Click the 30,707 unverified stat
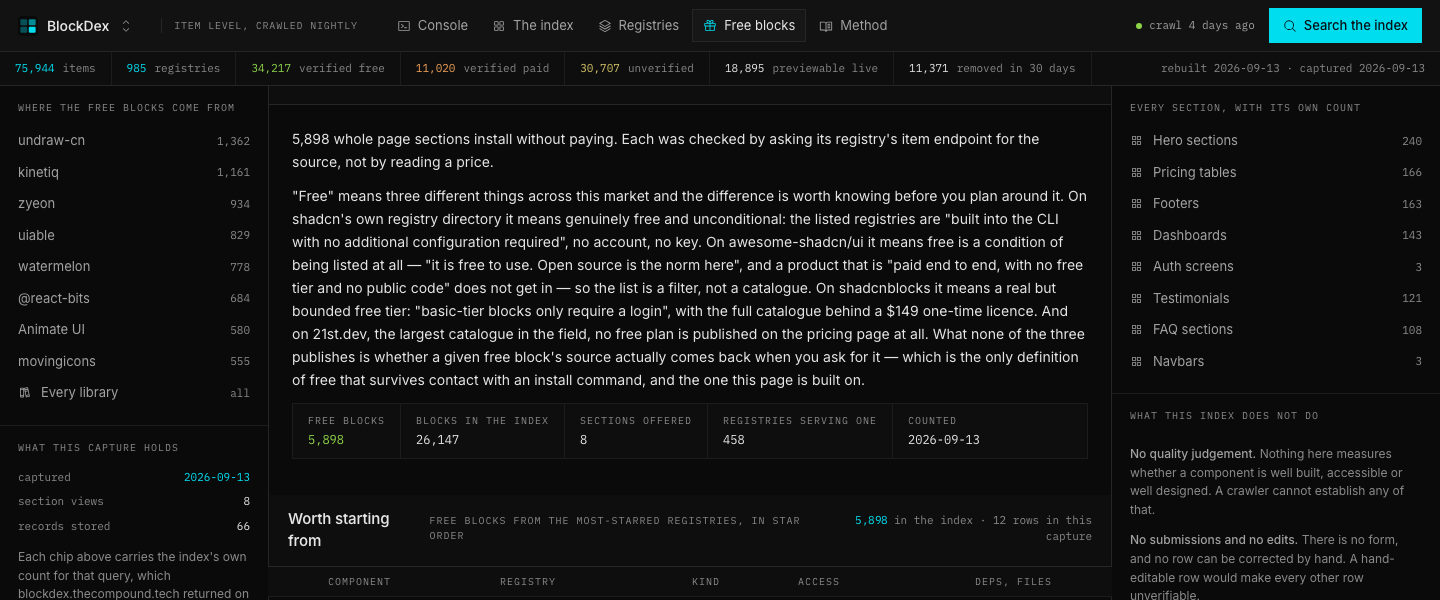Image resolution: width=1440 pixels, height=600 pixels. tap(637, 68)
